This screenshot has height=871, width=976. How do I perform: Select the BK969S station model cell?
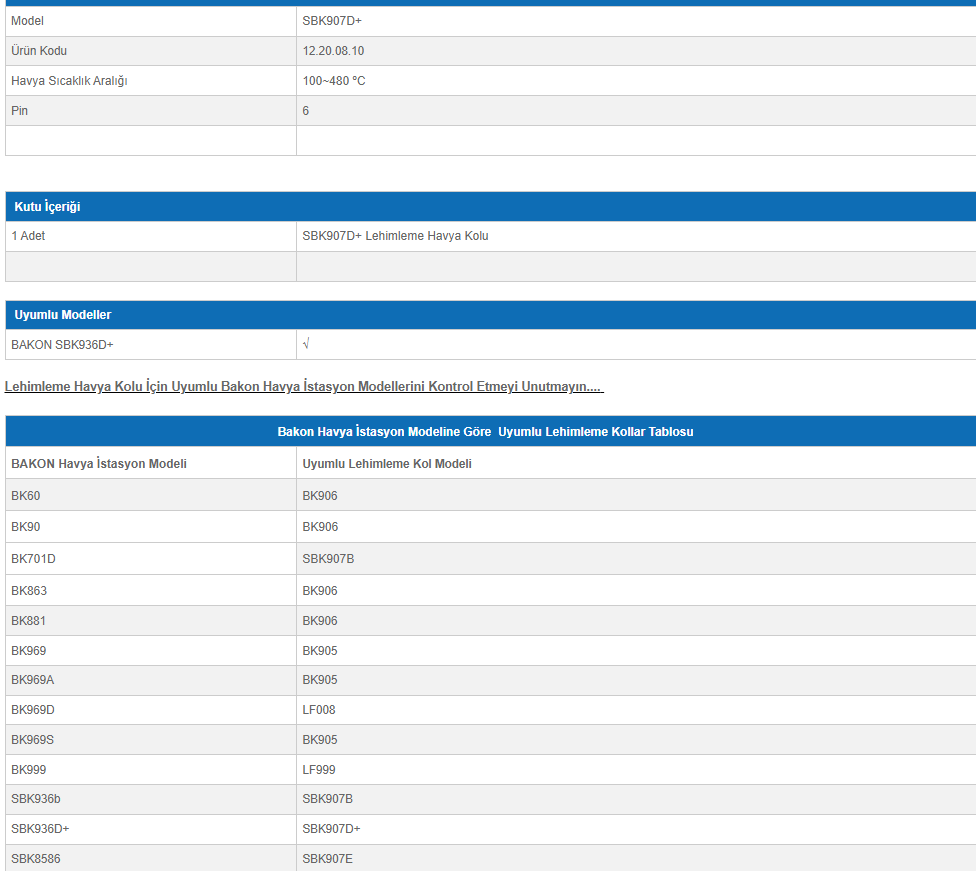click(151, 740)
